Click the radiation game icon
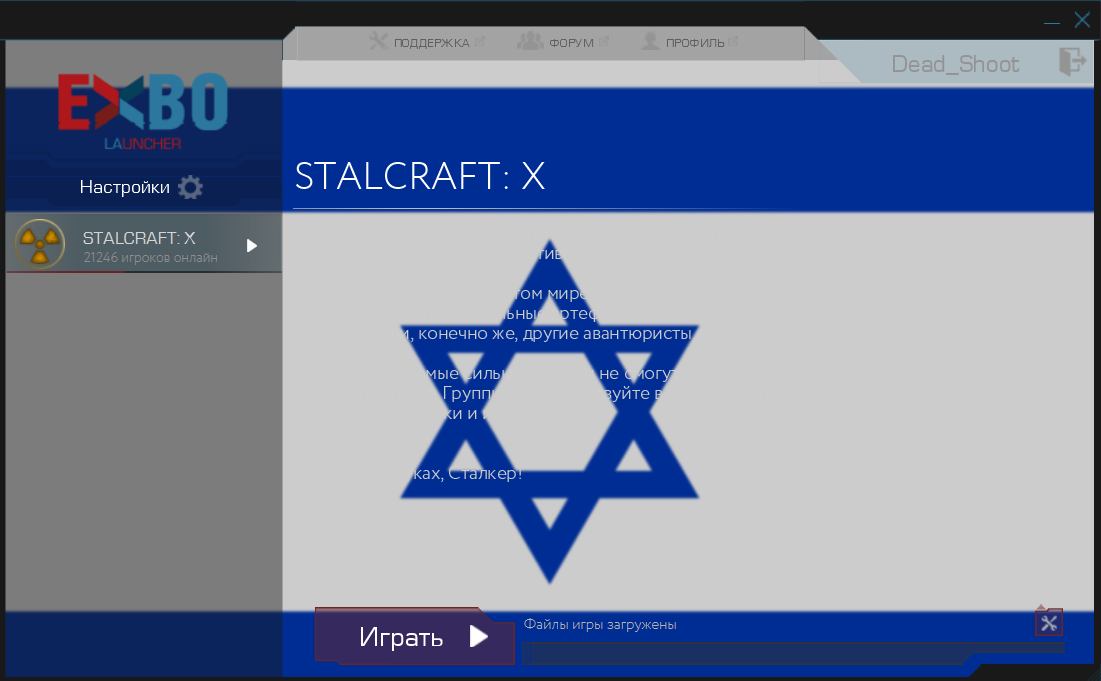The height and width of the screenshot is (681, 1101). 40,244
